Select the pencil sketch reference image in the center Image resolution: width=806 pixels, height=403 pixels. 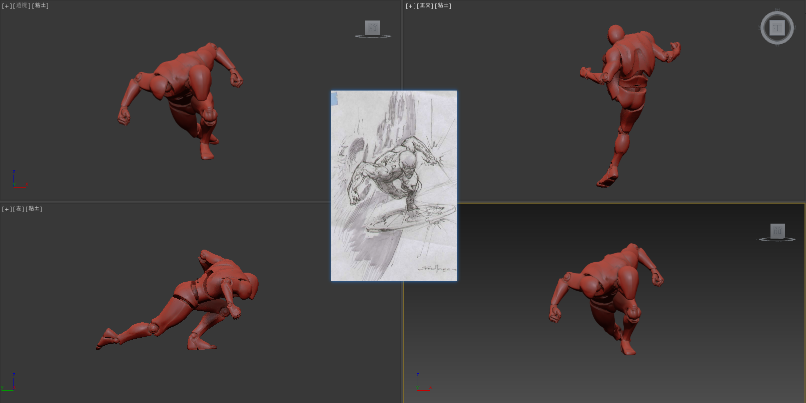(x=394, y=186)
